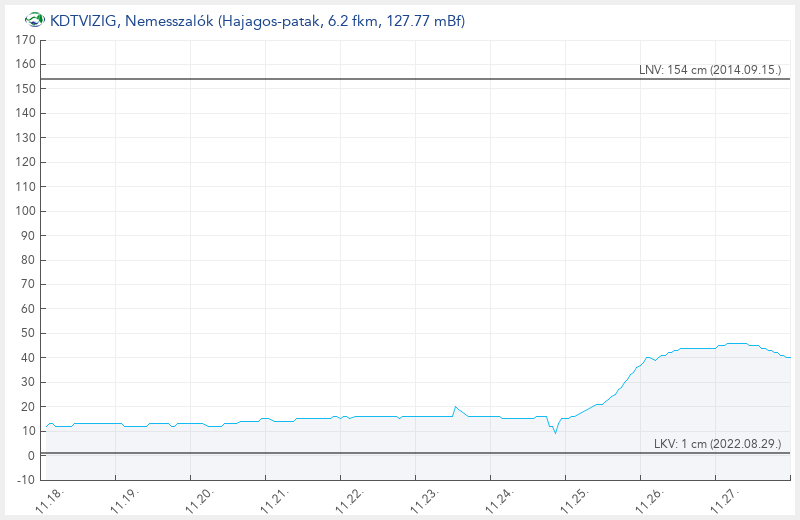Click the lowest dip in the blue line before 11.25.
This screenshot has width=800, height=520.
(x=555, y=432)
